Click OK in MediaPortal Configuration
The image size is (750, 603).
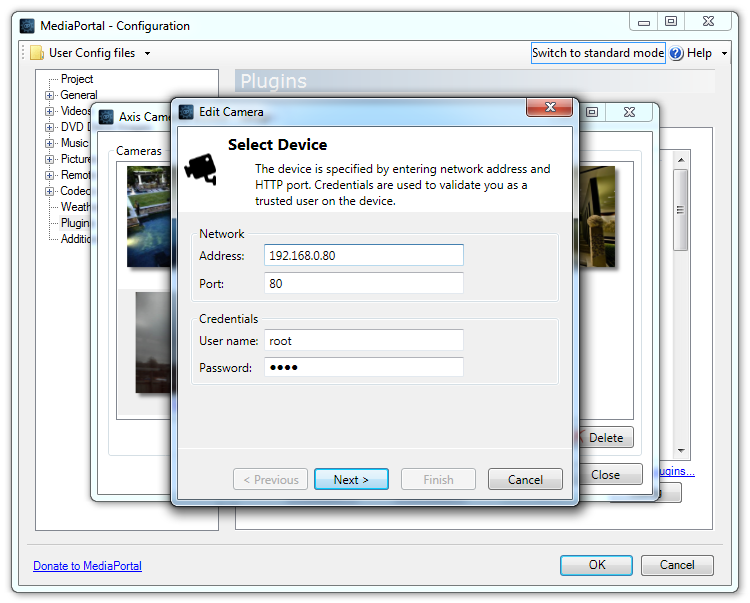coord(596,565)
